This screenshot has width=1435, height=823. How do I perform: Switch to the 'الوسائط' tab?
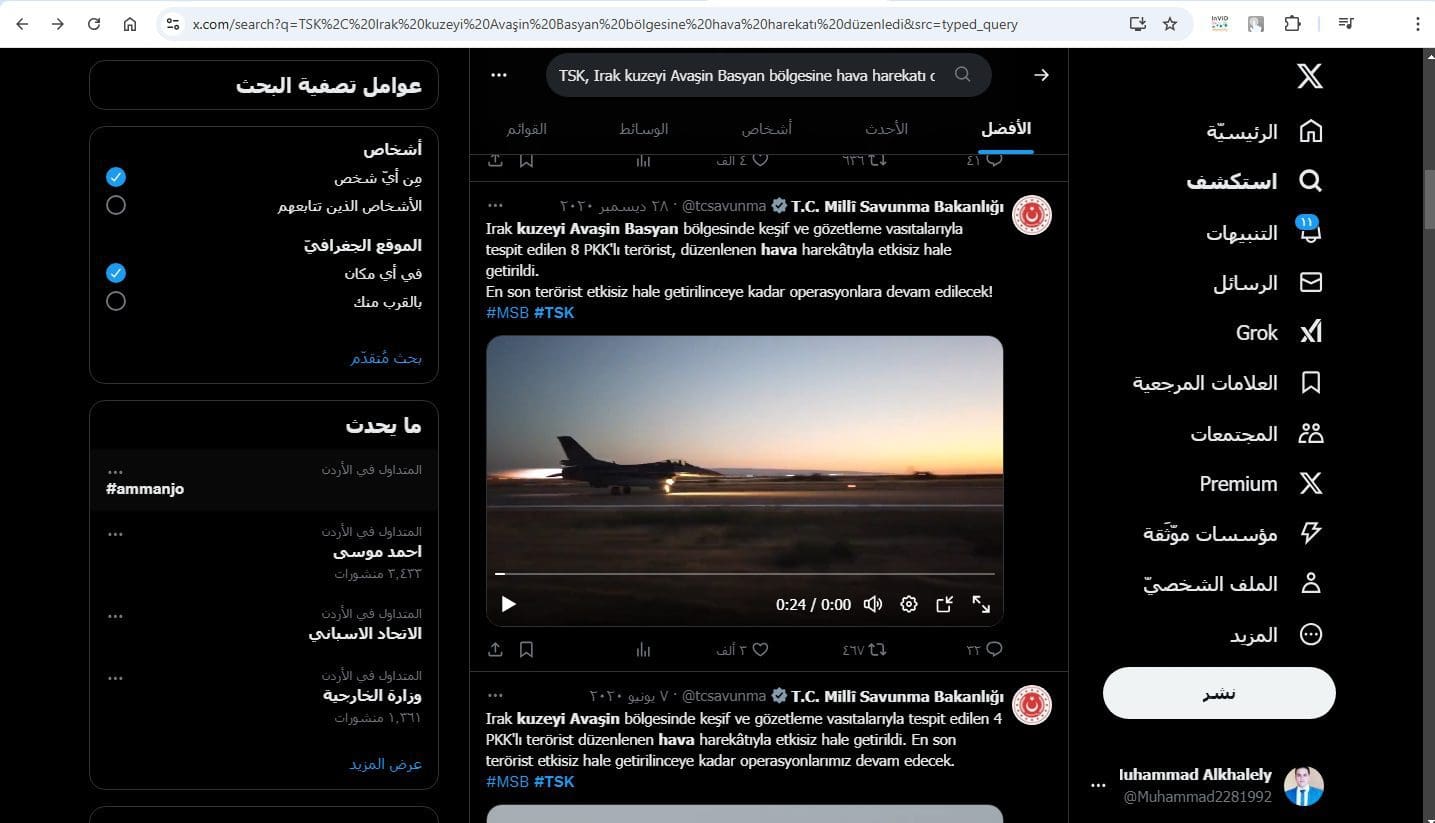point(643,129)
